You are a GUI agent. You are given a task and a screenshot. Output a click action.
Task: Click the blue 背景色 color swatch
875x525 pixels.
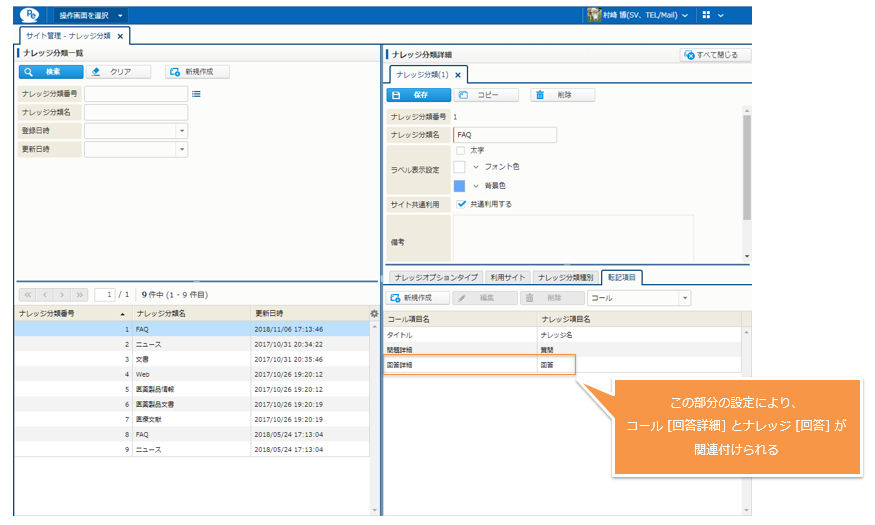pyautogui.click(x=460, y=186)
